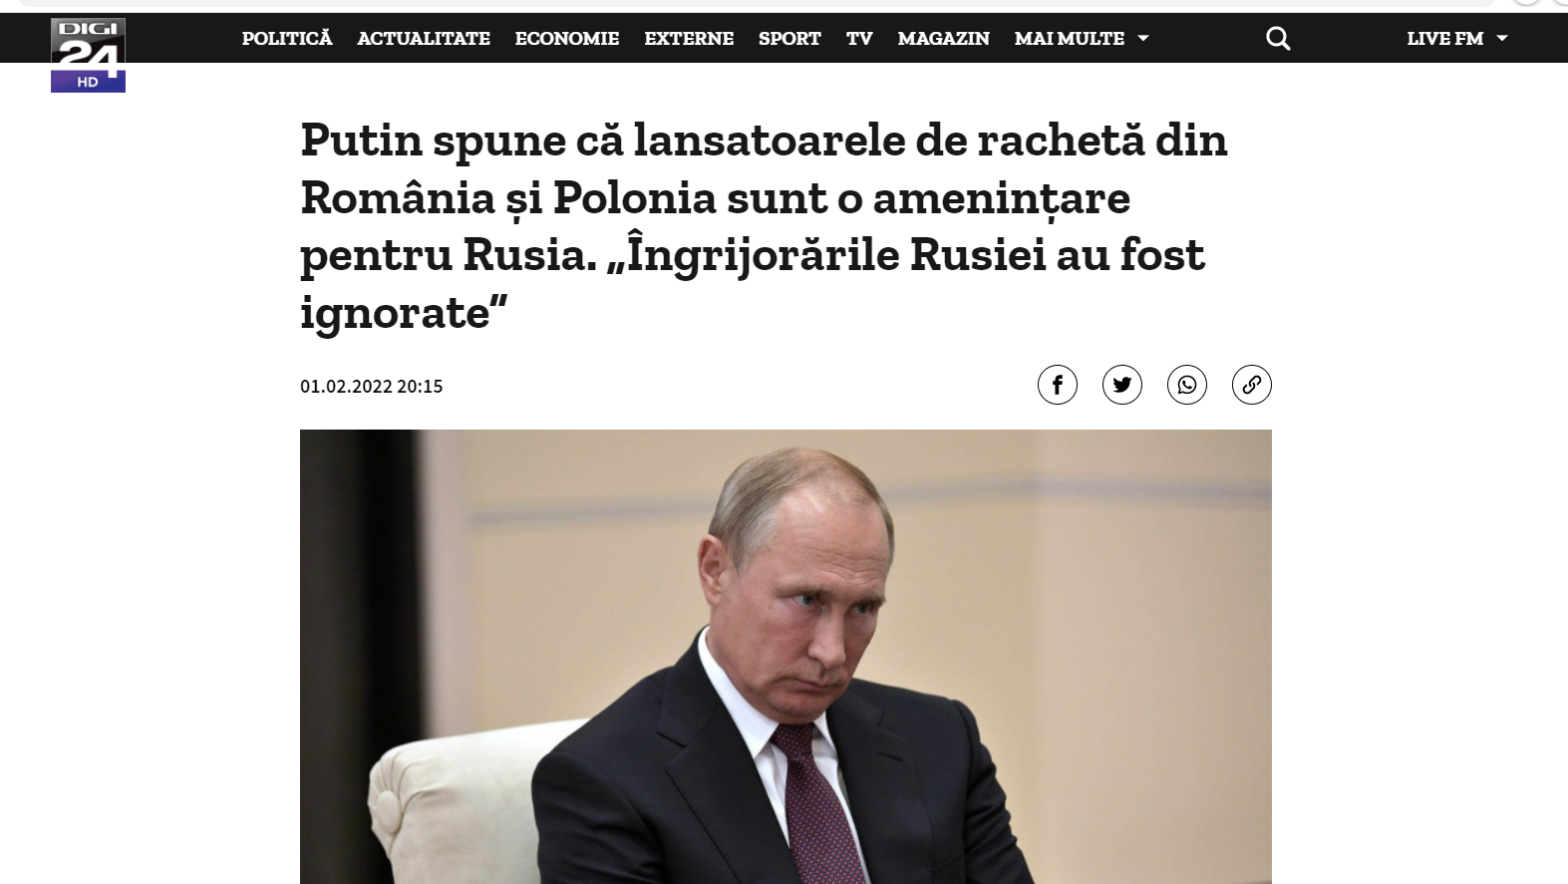Go to the Economie section
This screenshot has height=884, width=1568.
pos(567,38)
